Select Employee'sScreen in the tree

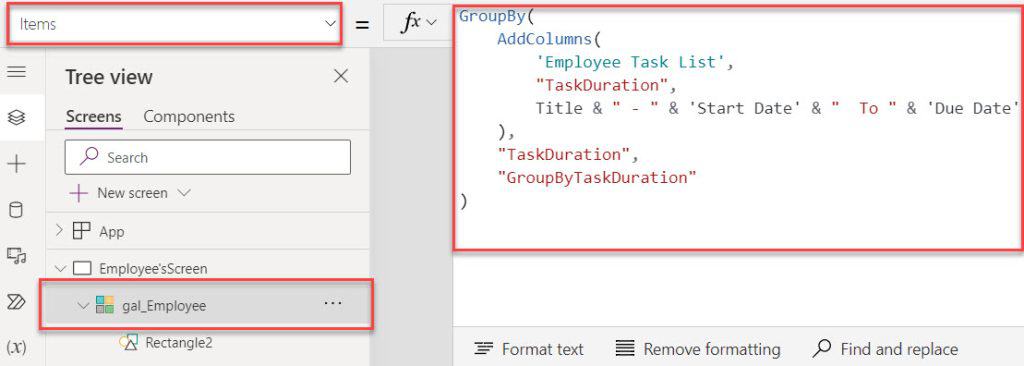[153, 269]
